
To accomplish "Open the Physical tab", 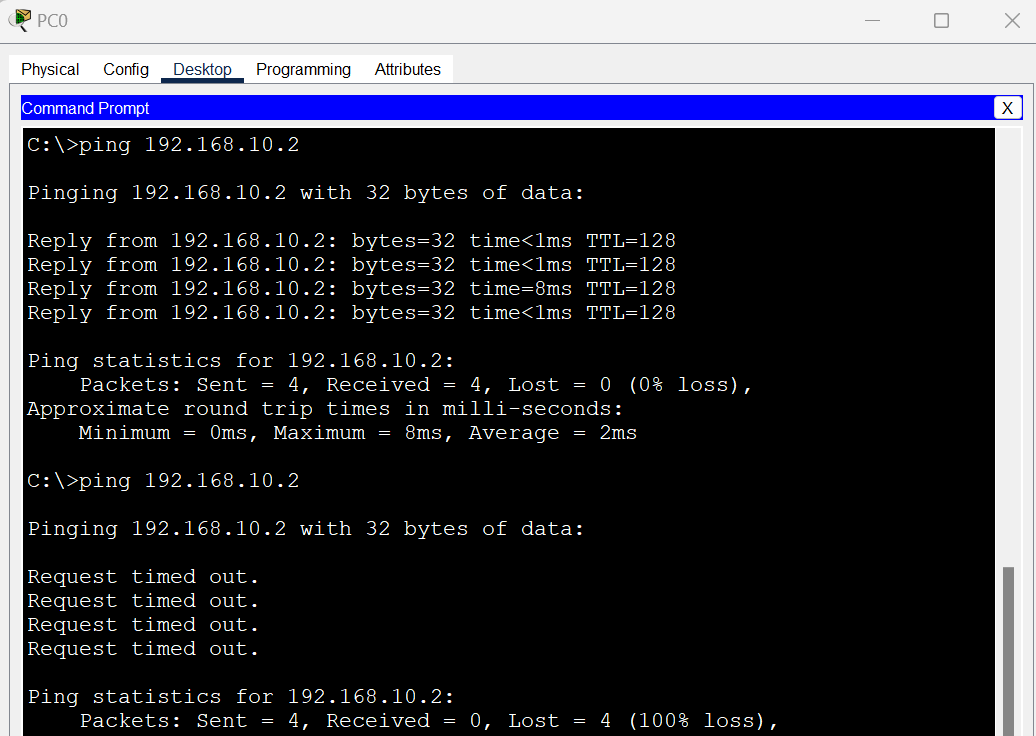I will 50,69.
